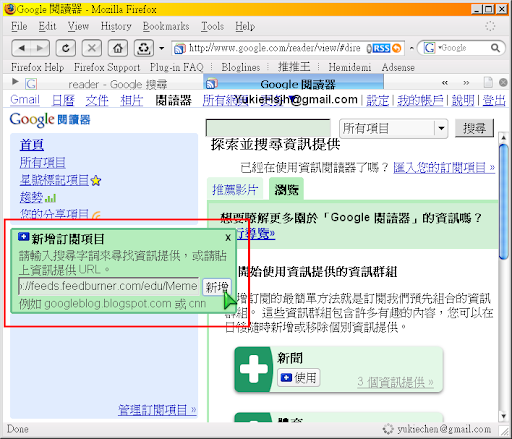
Task: Switch to the 推薦影片 tab
Action: click(x=235, y=189)
